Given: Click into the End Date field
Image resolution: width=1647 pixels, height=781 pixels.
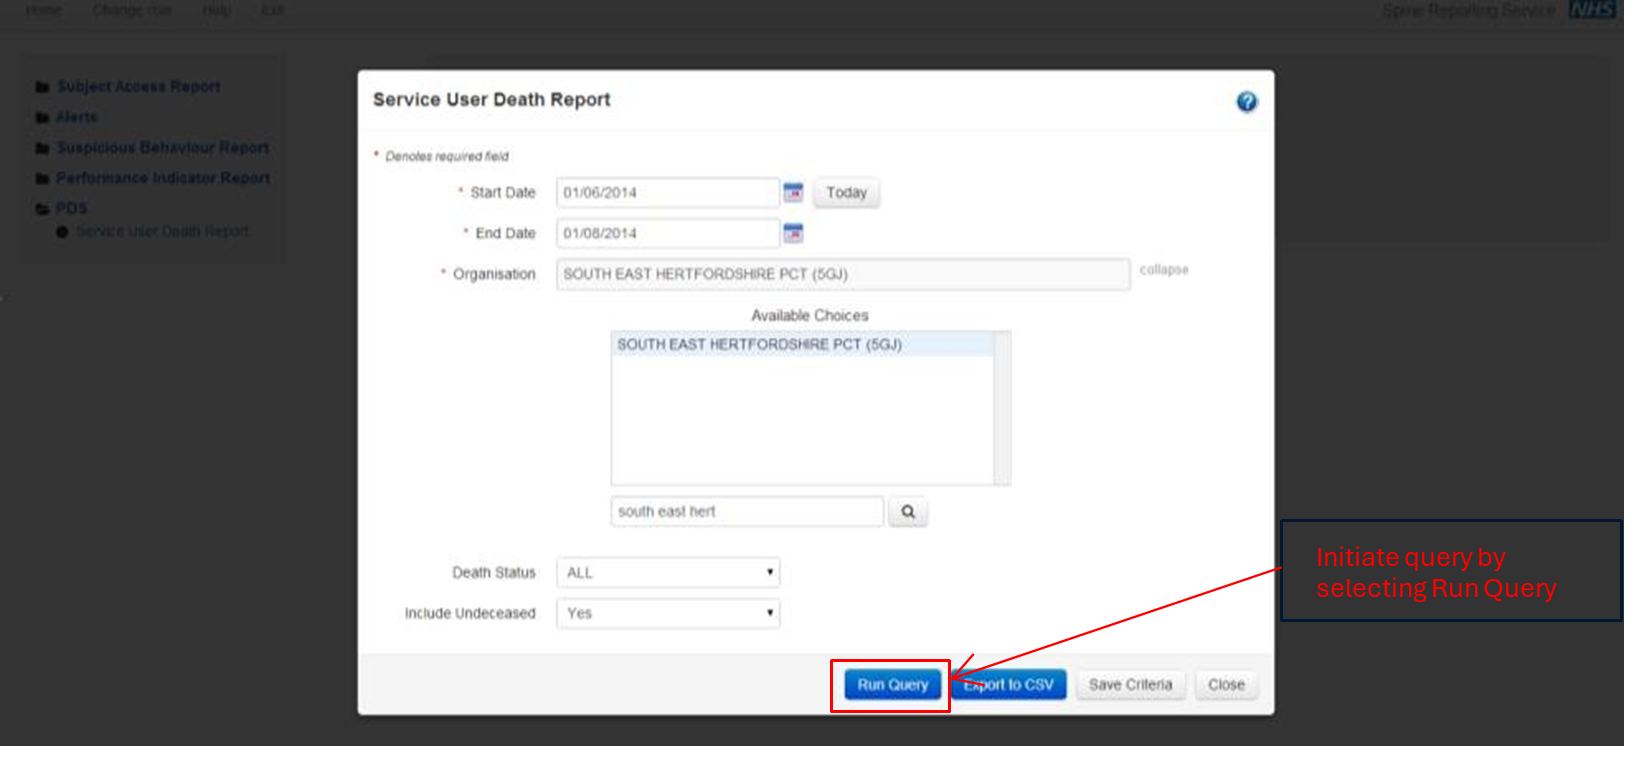Looking at the screenshot, I should pyautogui.click(x=667, y=233).
